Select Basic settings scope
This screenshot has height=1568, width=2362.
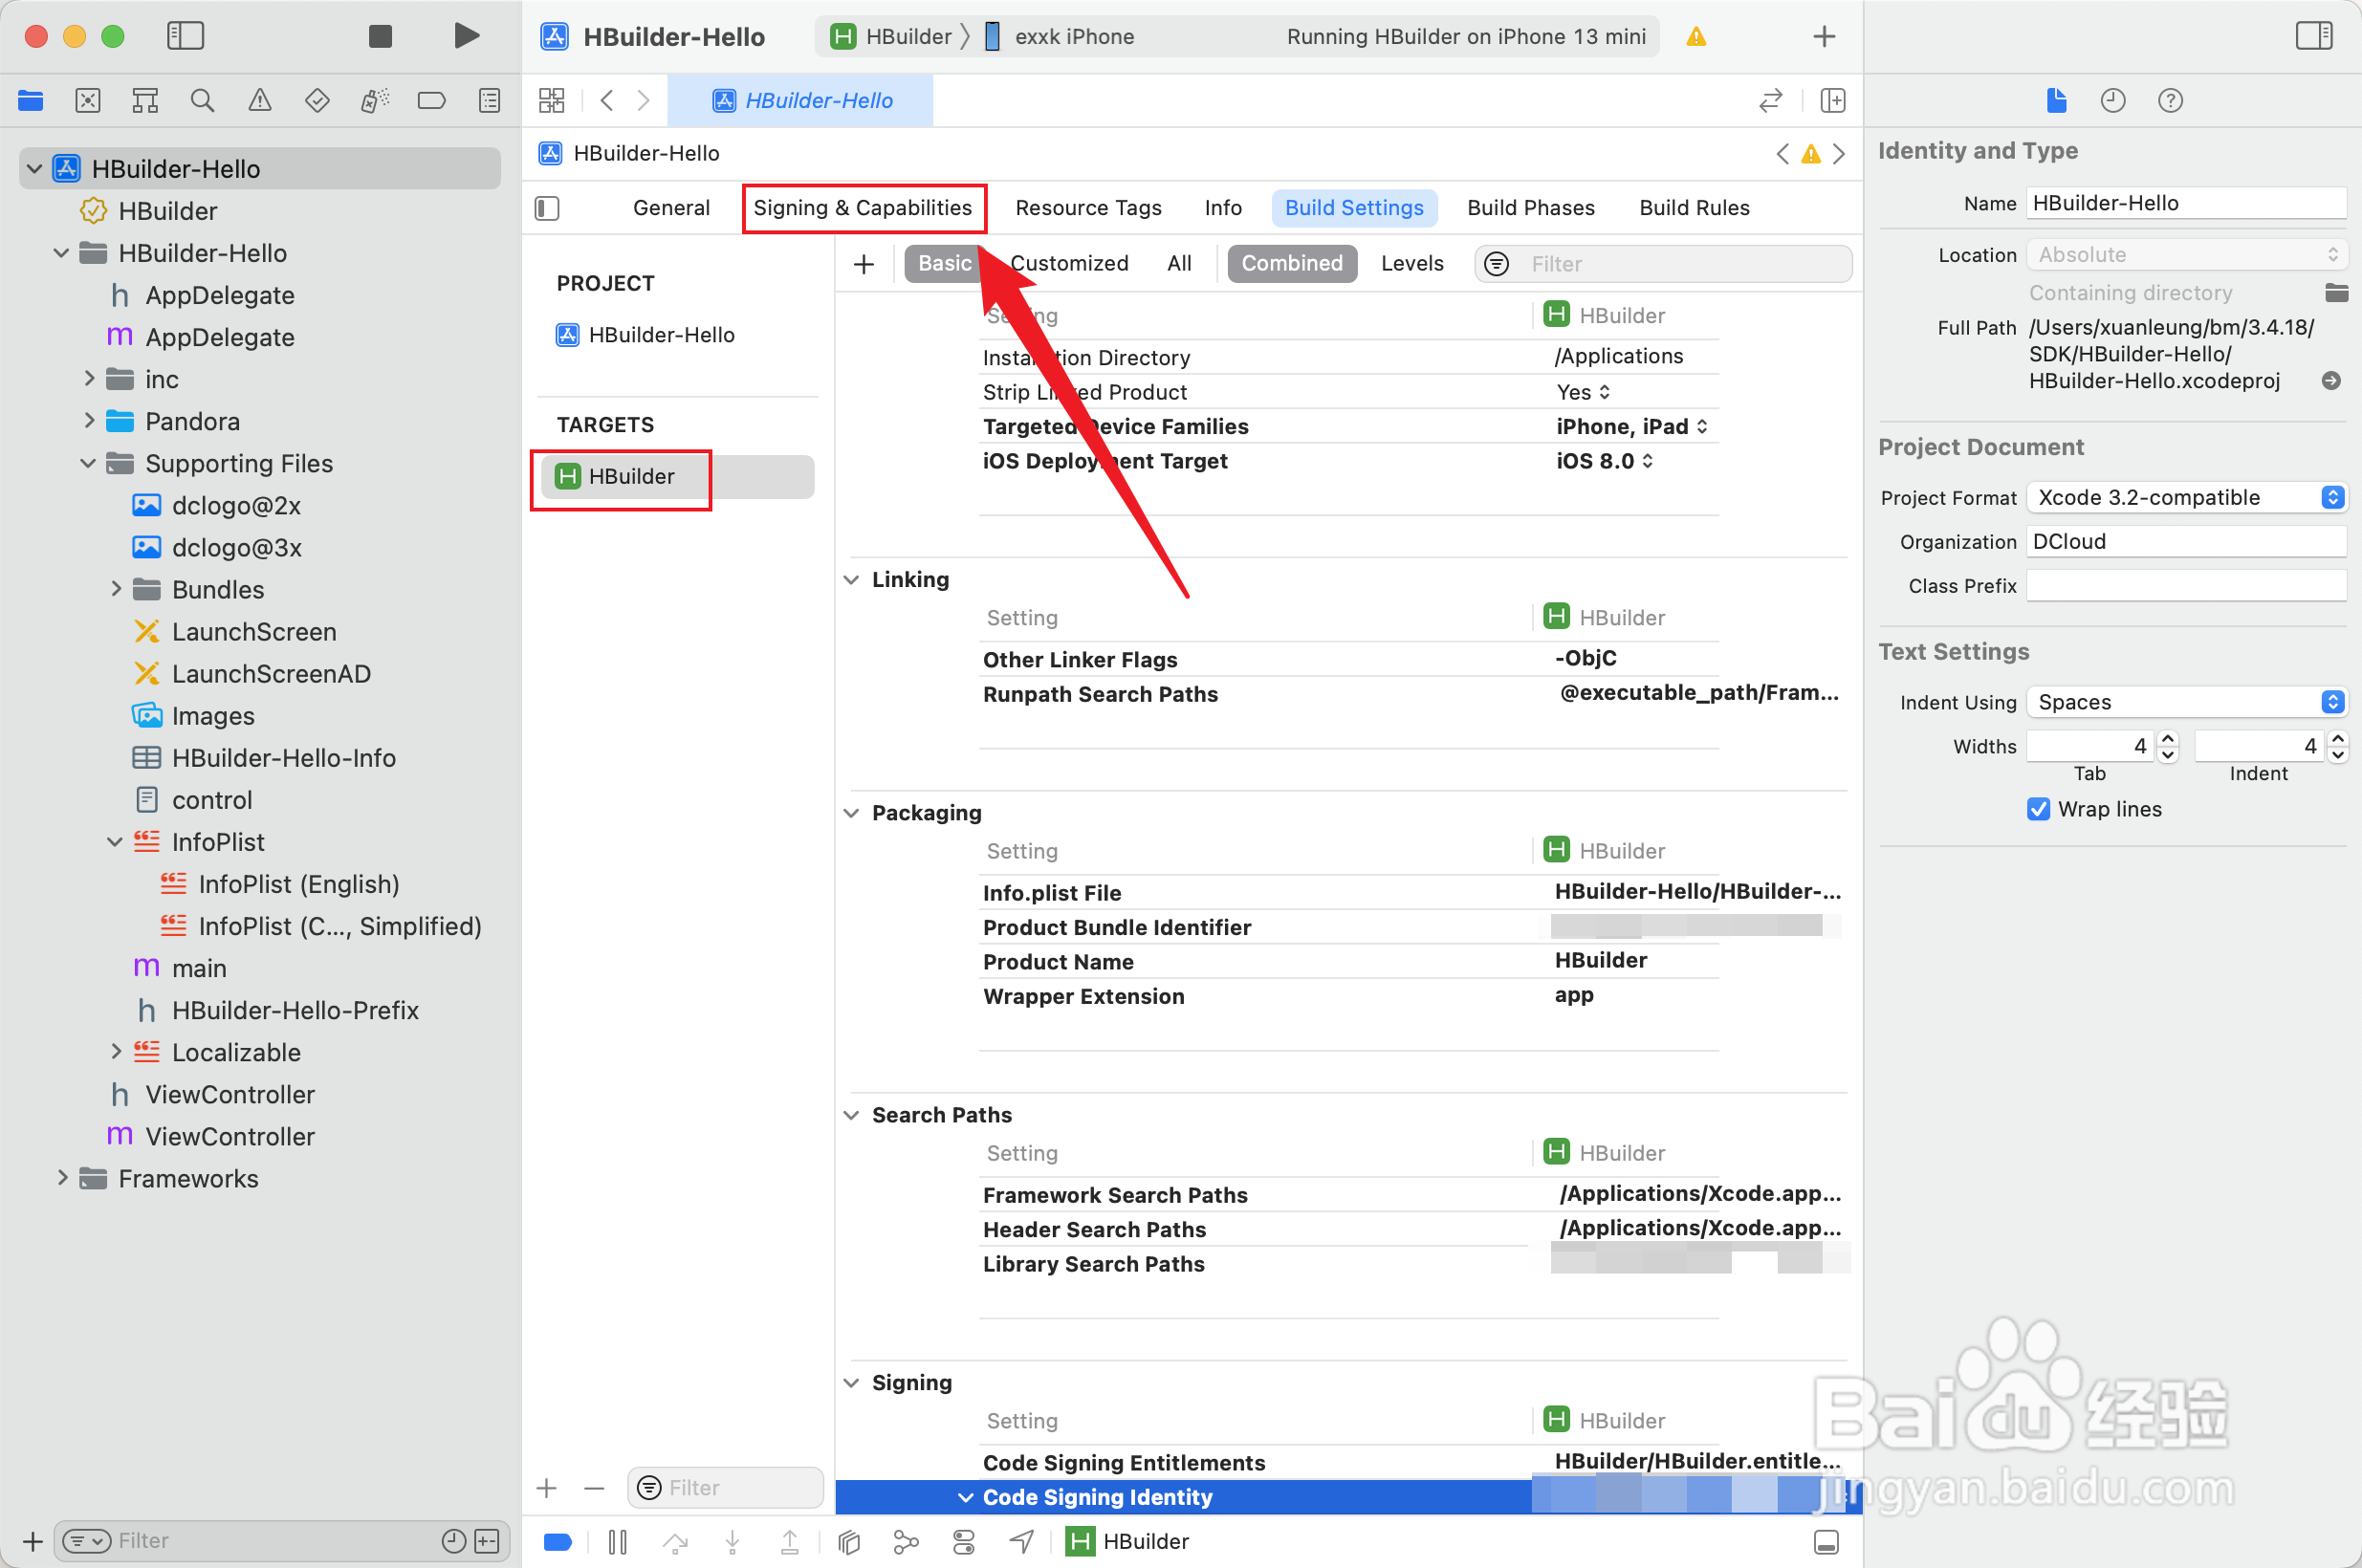[x=944, y=263]
